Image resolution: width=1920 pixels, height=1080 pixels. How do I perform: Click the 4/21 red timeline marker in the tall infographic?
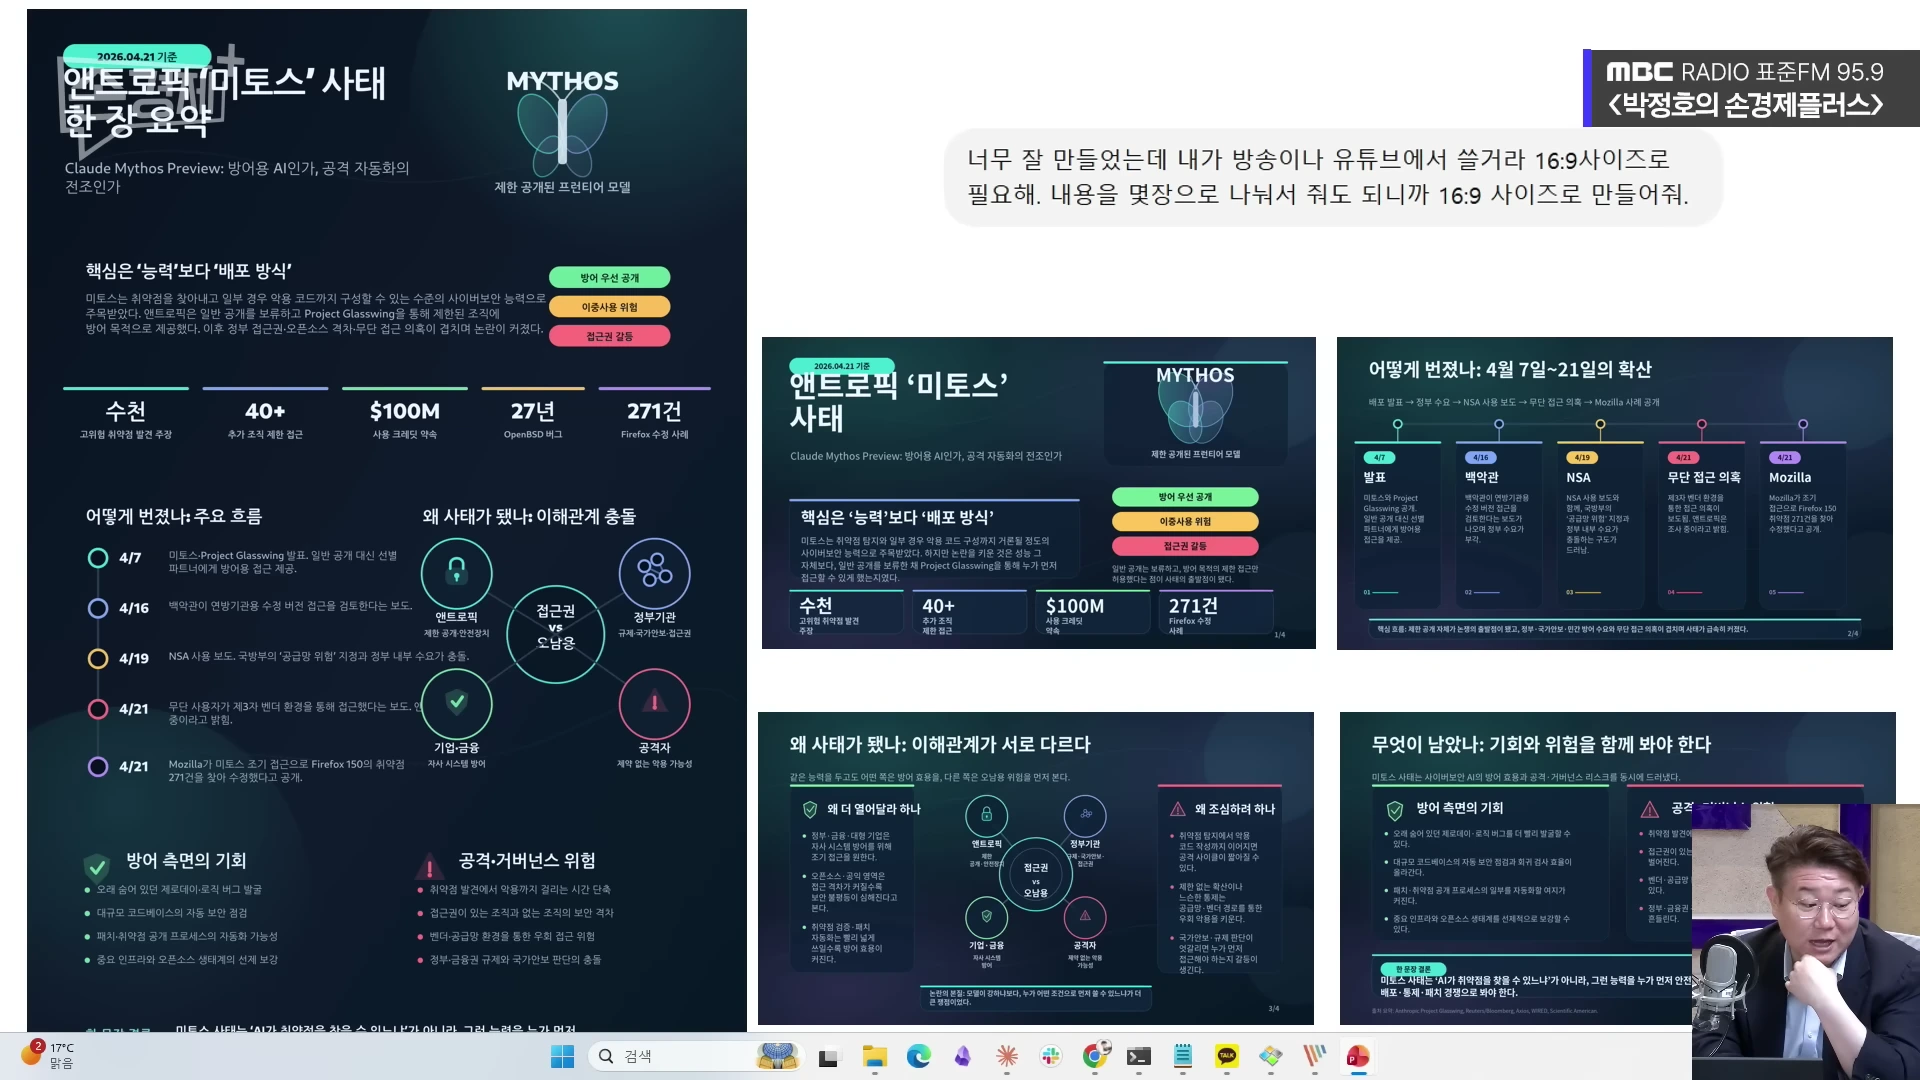(98, 709)
